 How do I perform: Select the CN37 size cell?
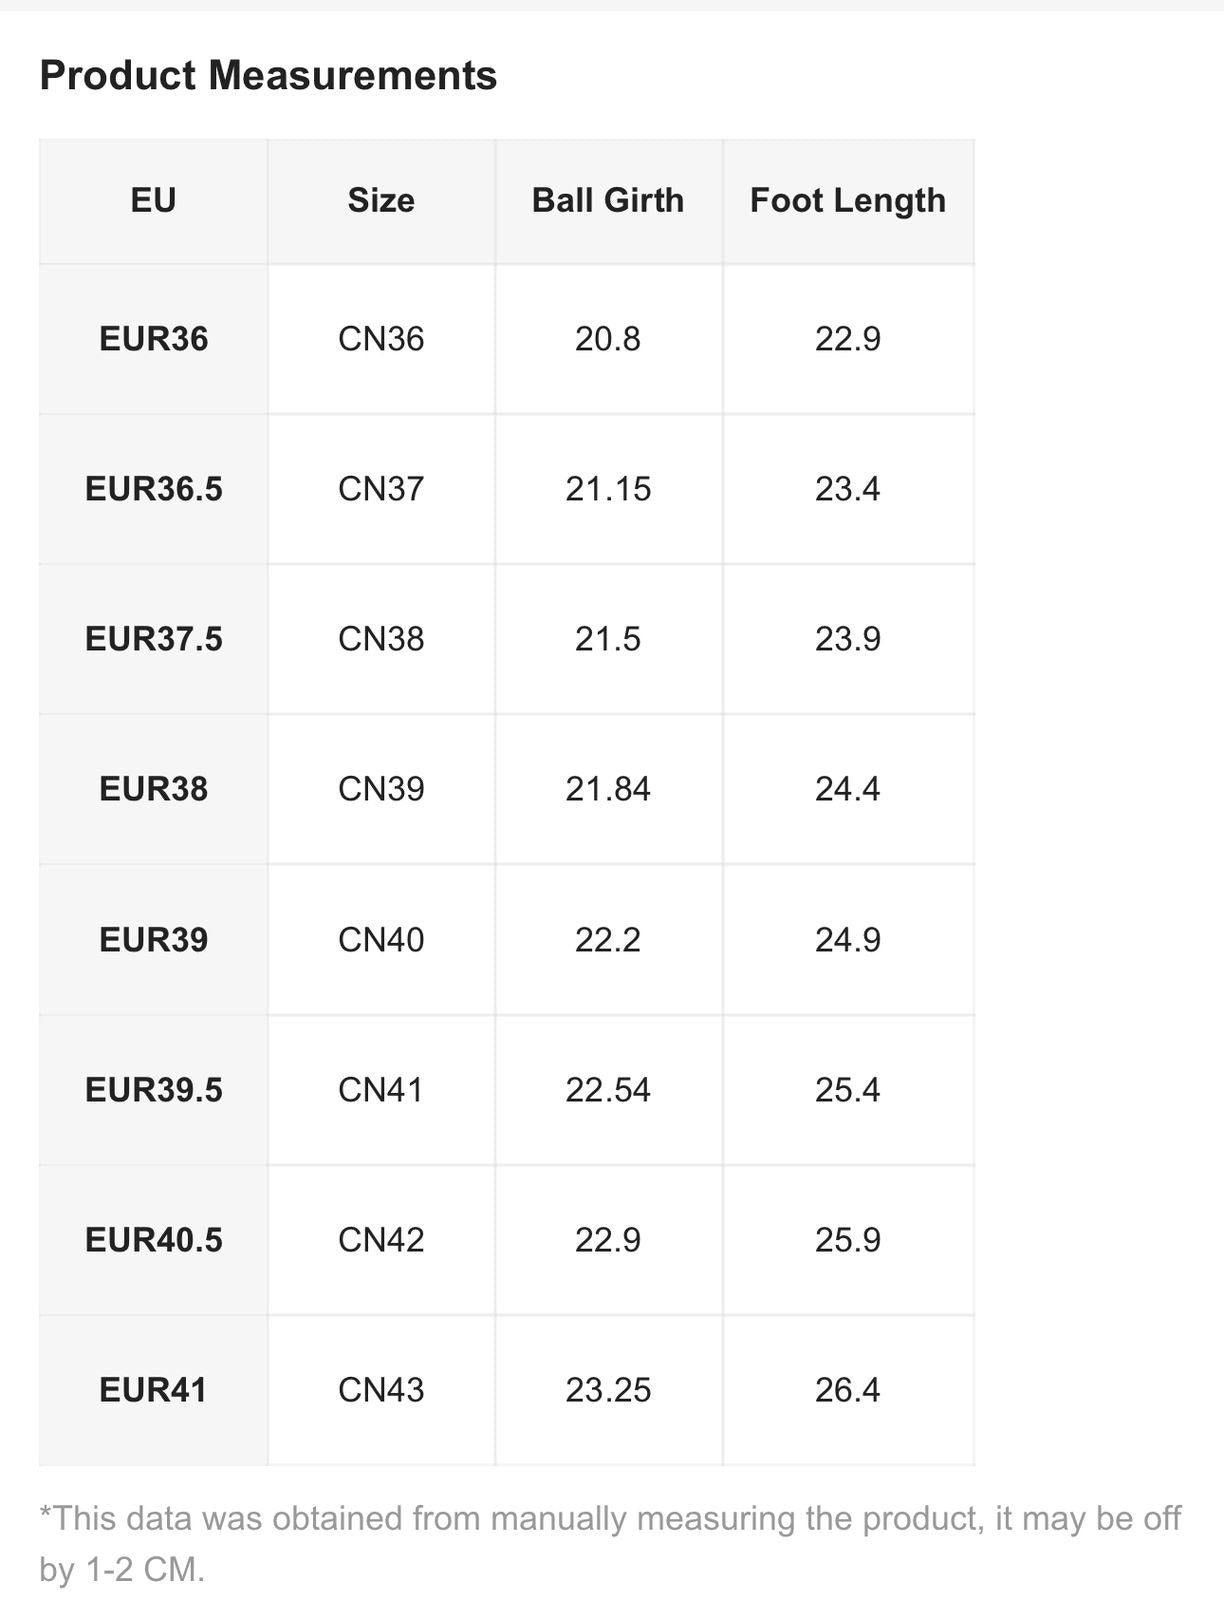click(x=381, y=489)
